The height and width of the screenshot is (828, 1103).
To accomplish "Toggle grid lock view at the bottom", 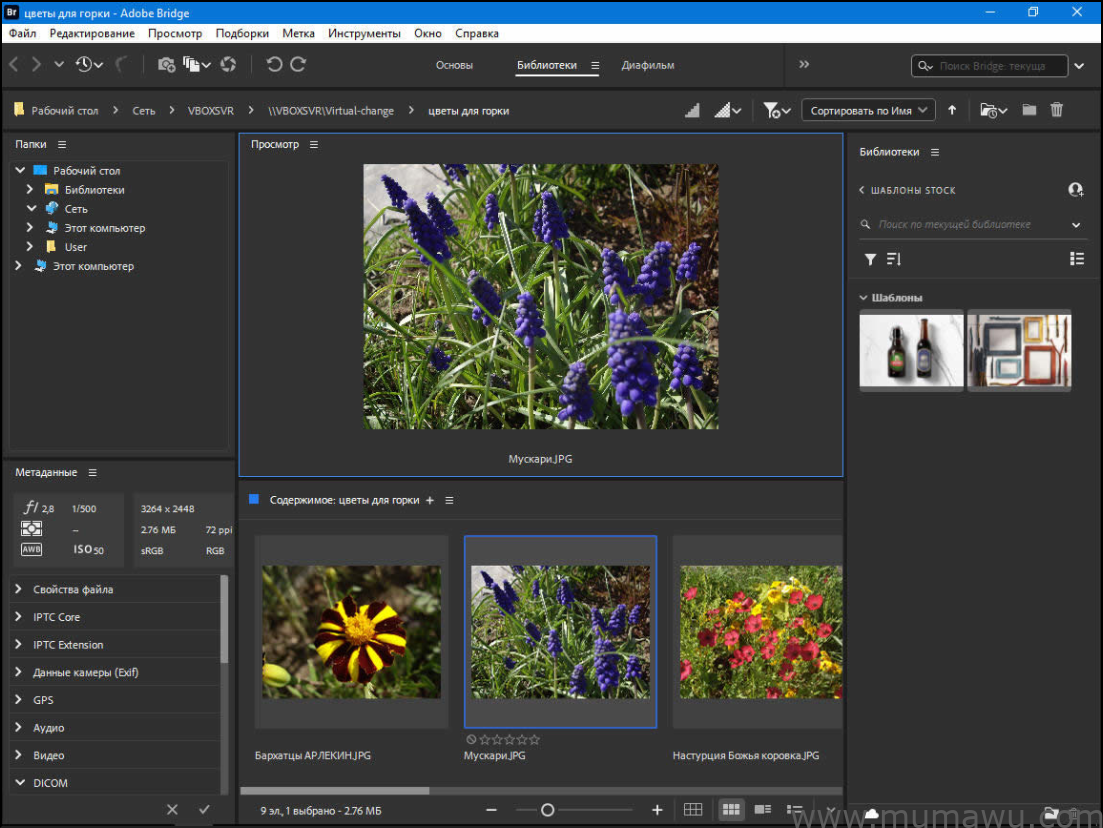I will pyautogui.click(x=693, y=809).
